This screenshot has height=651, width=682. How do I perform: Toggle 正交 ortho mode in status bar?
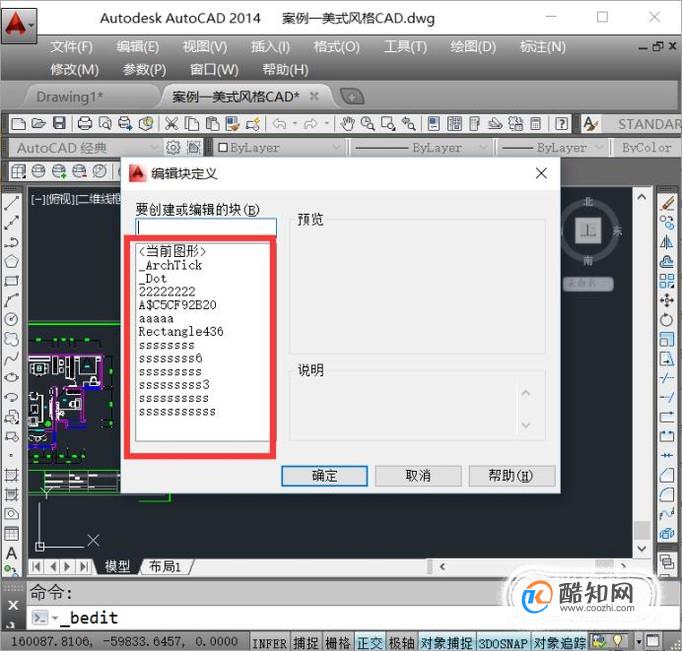pyautogui.click(x=370, y=643)
